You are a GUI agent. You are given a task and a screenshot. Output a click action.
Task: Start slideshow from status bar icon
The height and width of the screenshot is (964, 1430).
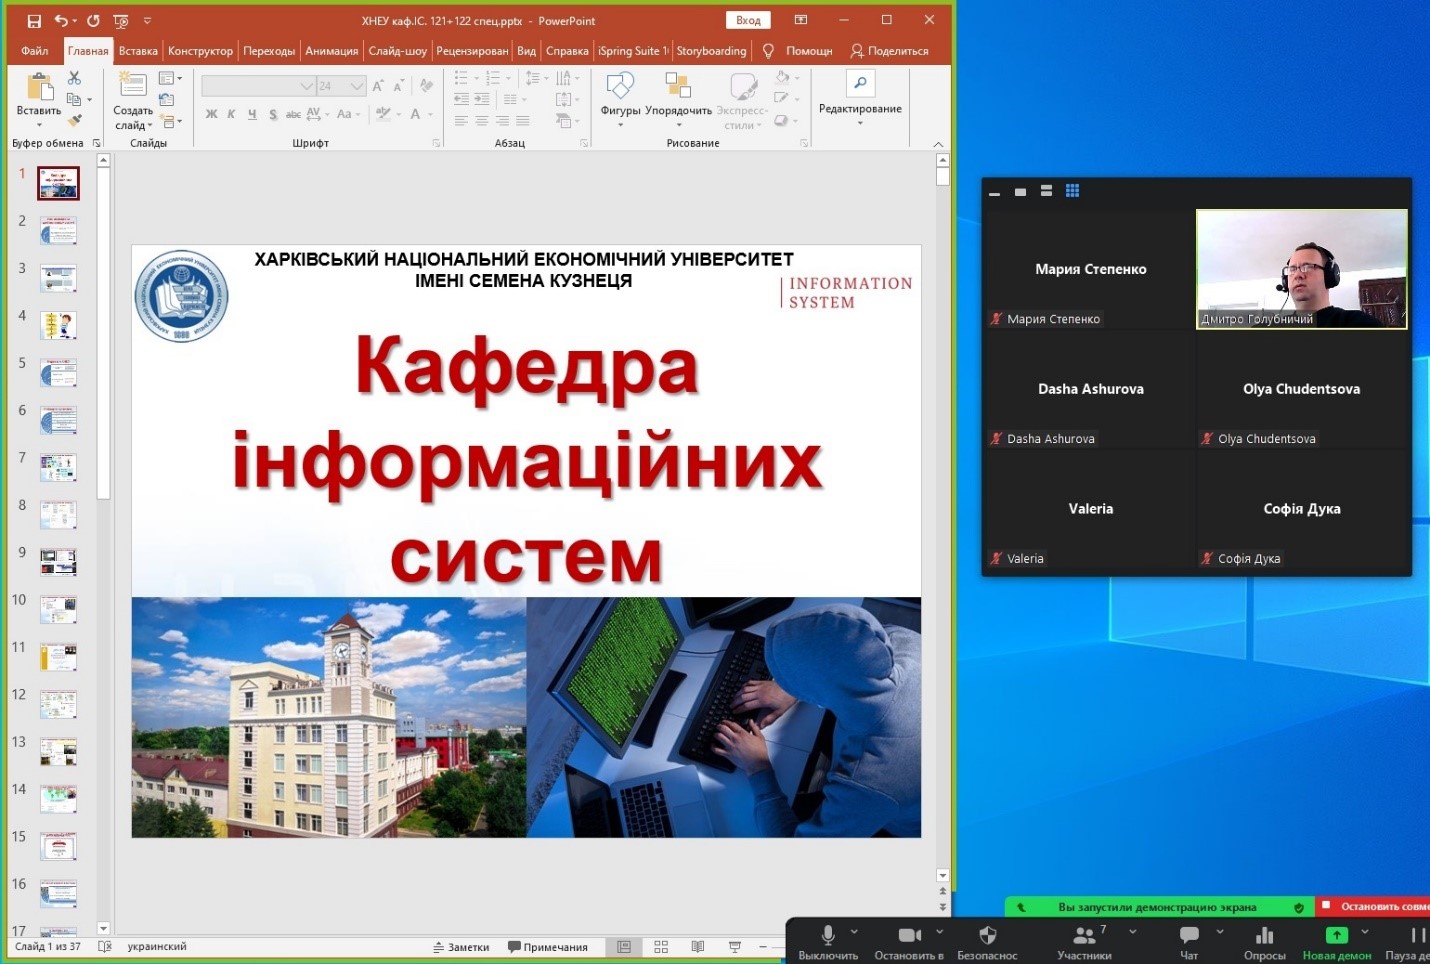tap(735, 946)
